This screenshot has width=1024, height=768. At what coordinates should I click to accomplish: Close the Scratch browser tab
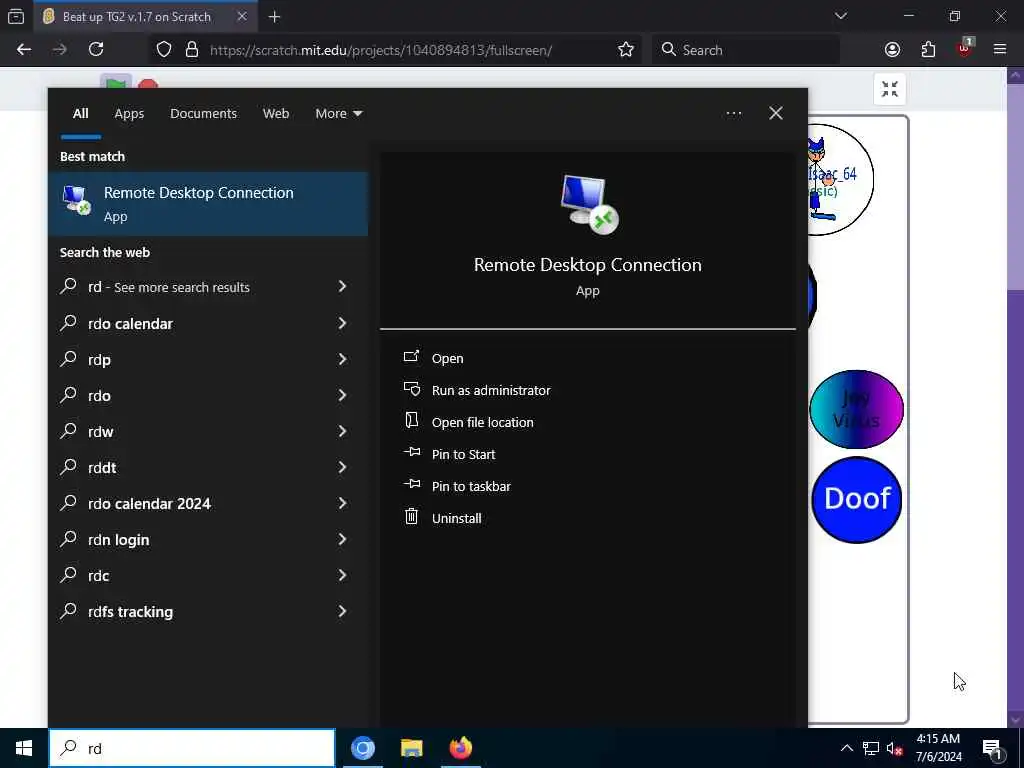click(242, 16)
